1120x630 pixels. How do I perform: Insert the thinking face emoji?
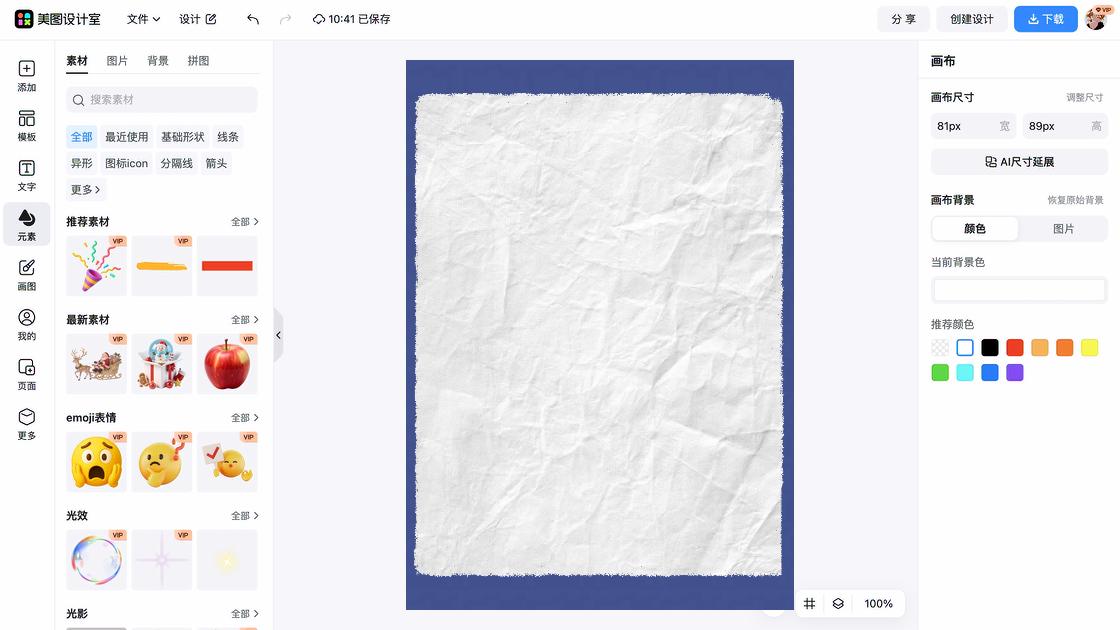click(161, 461)
